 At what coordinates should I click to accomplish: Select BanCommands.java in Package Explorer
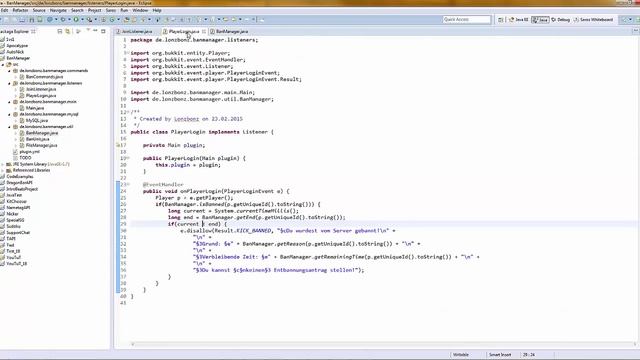(44, 77)
